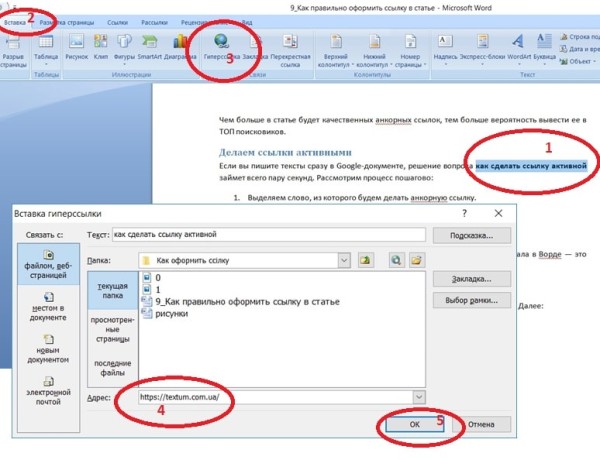This screenshot has height=460, width=600.
Task: Confirm the hyperlink with OK
Action: tap(414, 424)
